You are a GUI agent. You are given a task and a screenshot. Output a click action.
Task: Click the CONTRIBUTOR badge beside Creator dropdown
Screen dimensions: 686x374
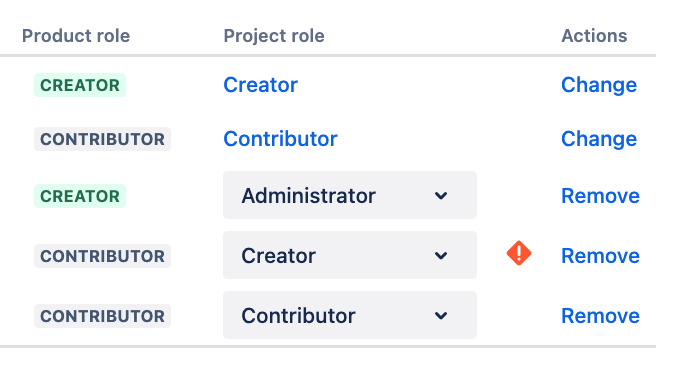click(102, 256)
